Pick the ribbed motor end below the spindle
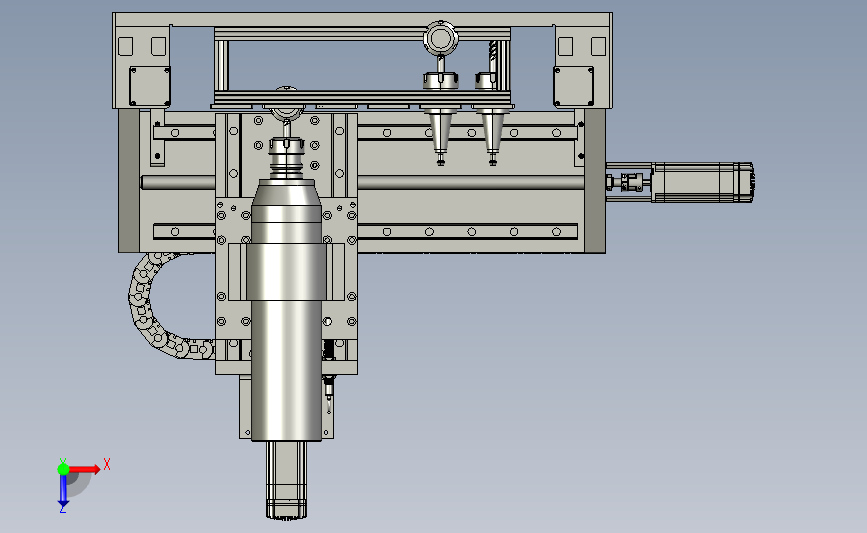867x533 pixels. pos(286,480)
